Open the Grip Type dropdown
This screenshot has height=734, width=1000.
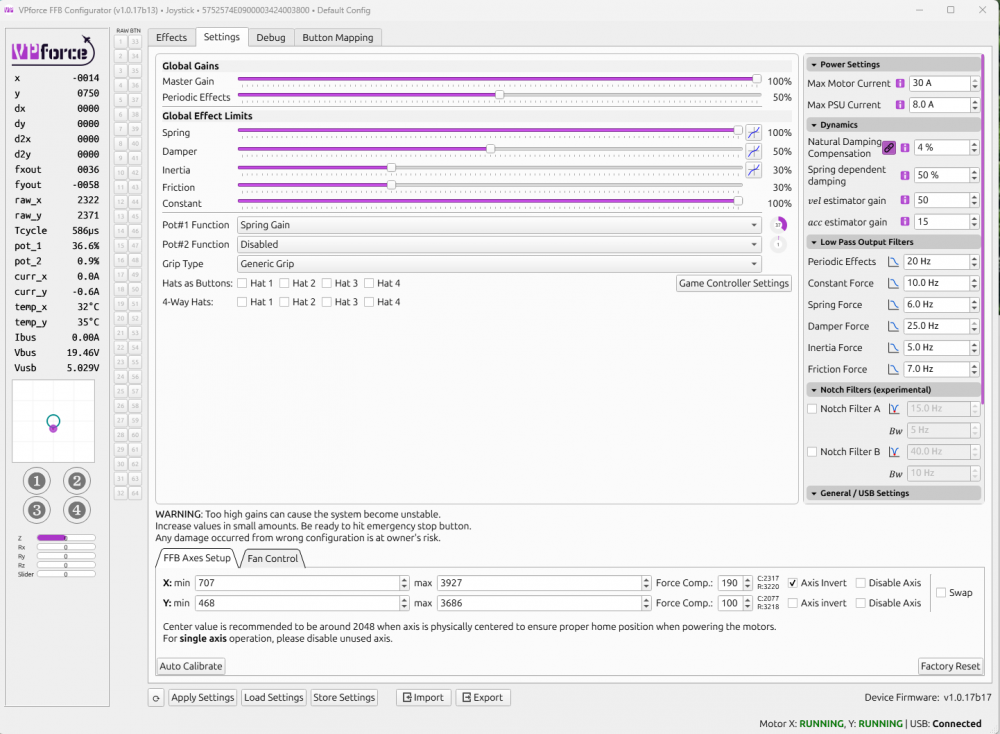pyautogui.click(x=498, y=264)
